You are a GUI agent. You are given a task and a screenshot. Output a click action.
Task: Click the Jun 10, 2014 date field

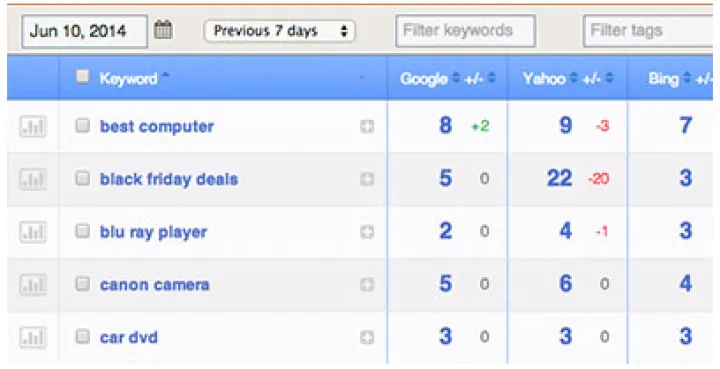click(84, 31)
